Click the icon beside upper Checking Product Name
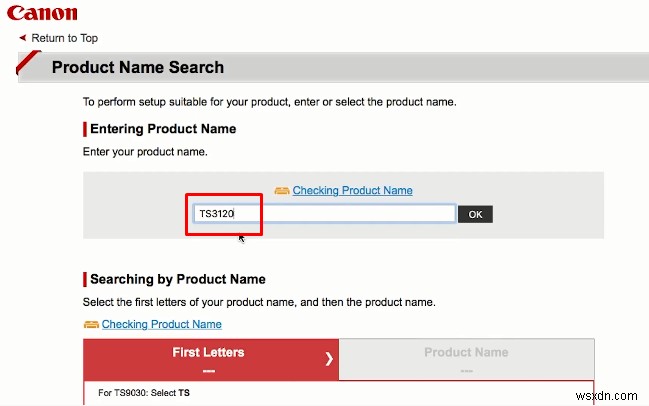The image size is (649, 406). (282, 190)
